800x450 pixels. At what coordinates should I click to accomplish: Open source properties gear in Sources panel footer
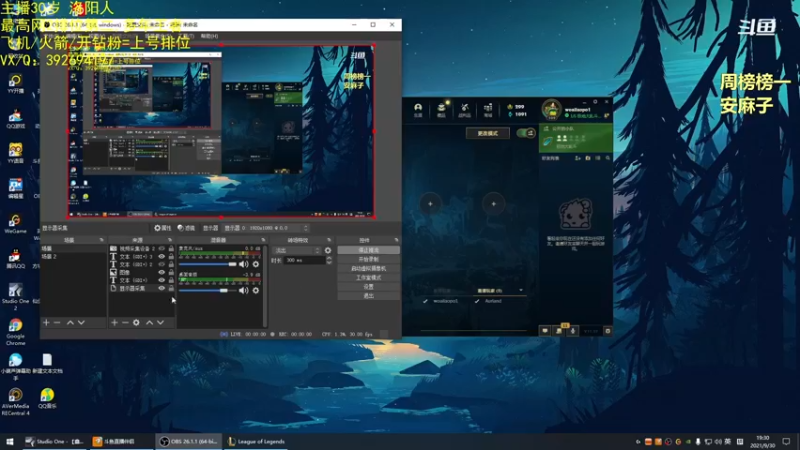136,322
